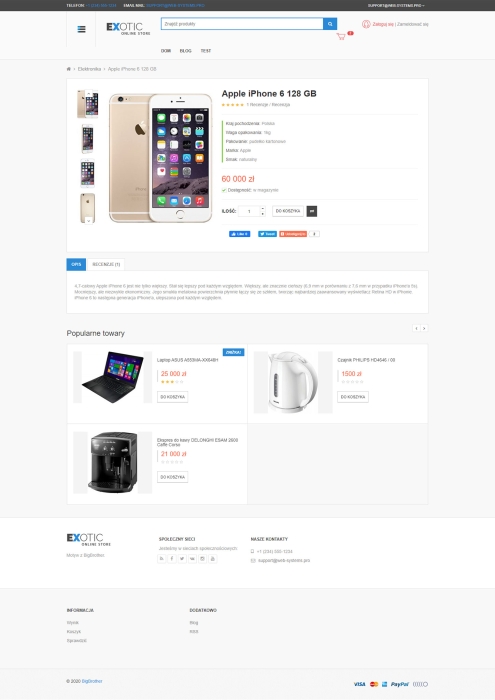This screenshot has width=495, height=700.
Task: Open the Twitter icon in footer
Action: [182, 558]
